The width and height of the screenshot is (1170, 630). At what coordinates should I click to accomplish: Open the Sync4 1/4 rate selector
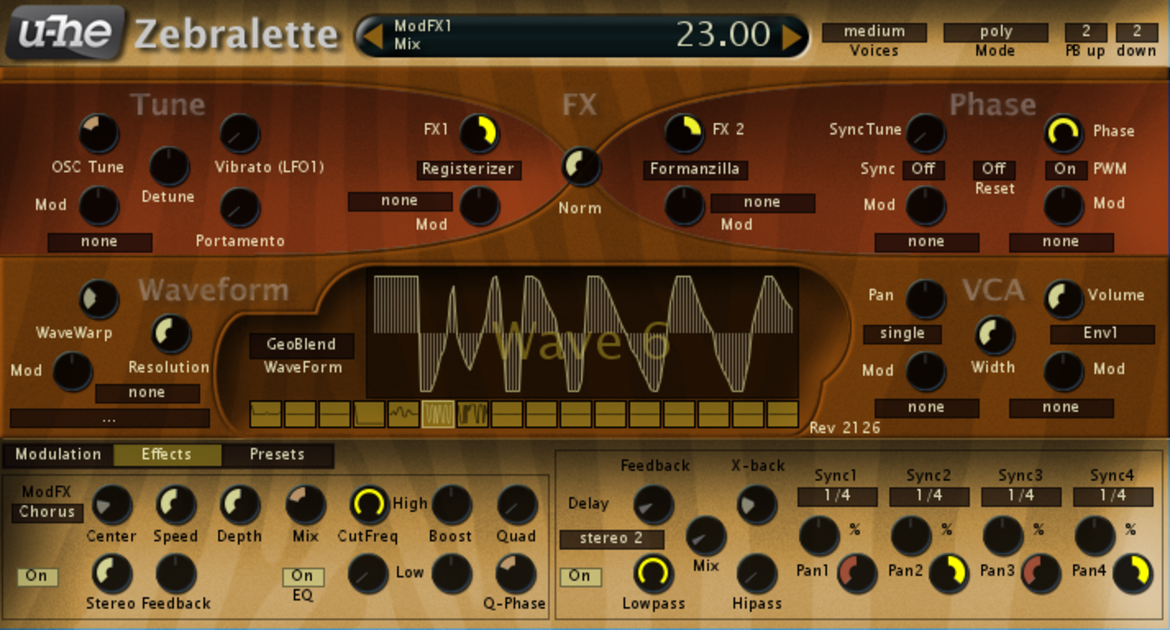tap(1113, 496)
